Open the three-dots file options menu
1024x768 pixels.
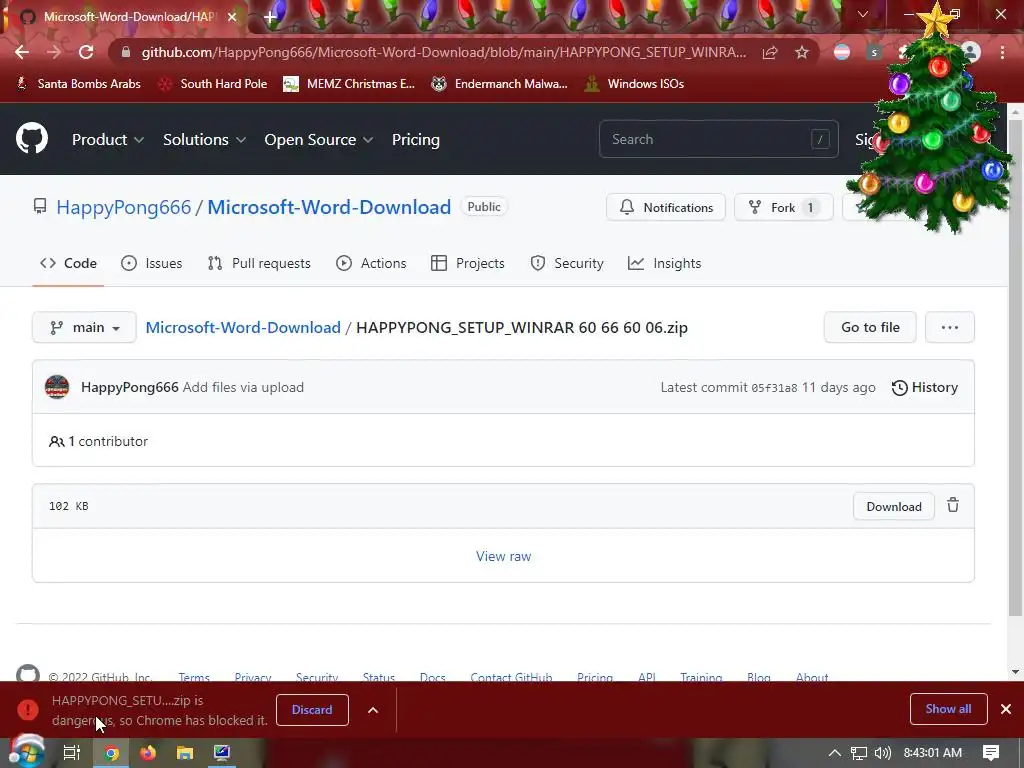(950, 327)
